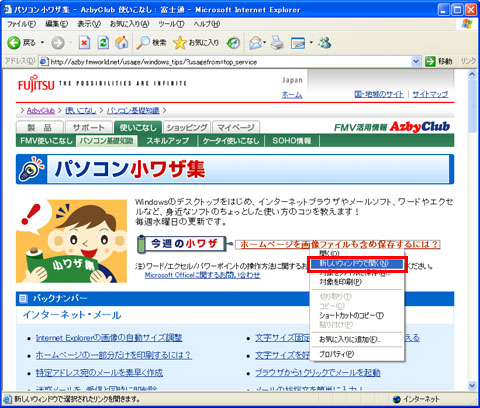
Task: Click the cartoon boy 小ワザ集 illustration
Action: (x=71, y=241)
